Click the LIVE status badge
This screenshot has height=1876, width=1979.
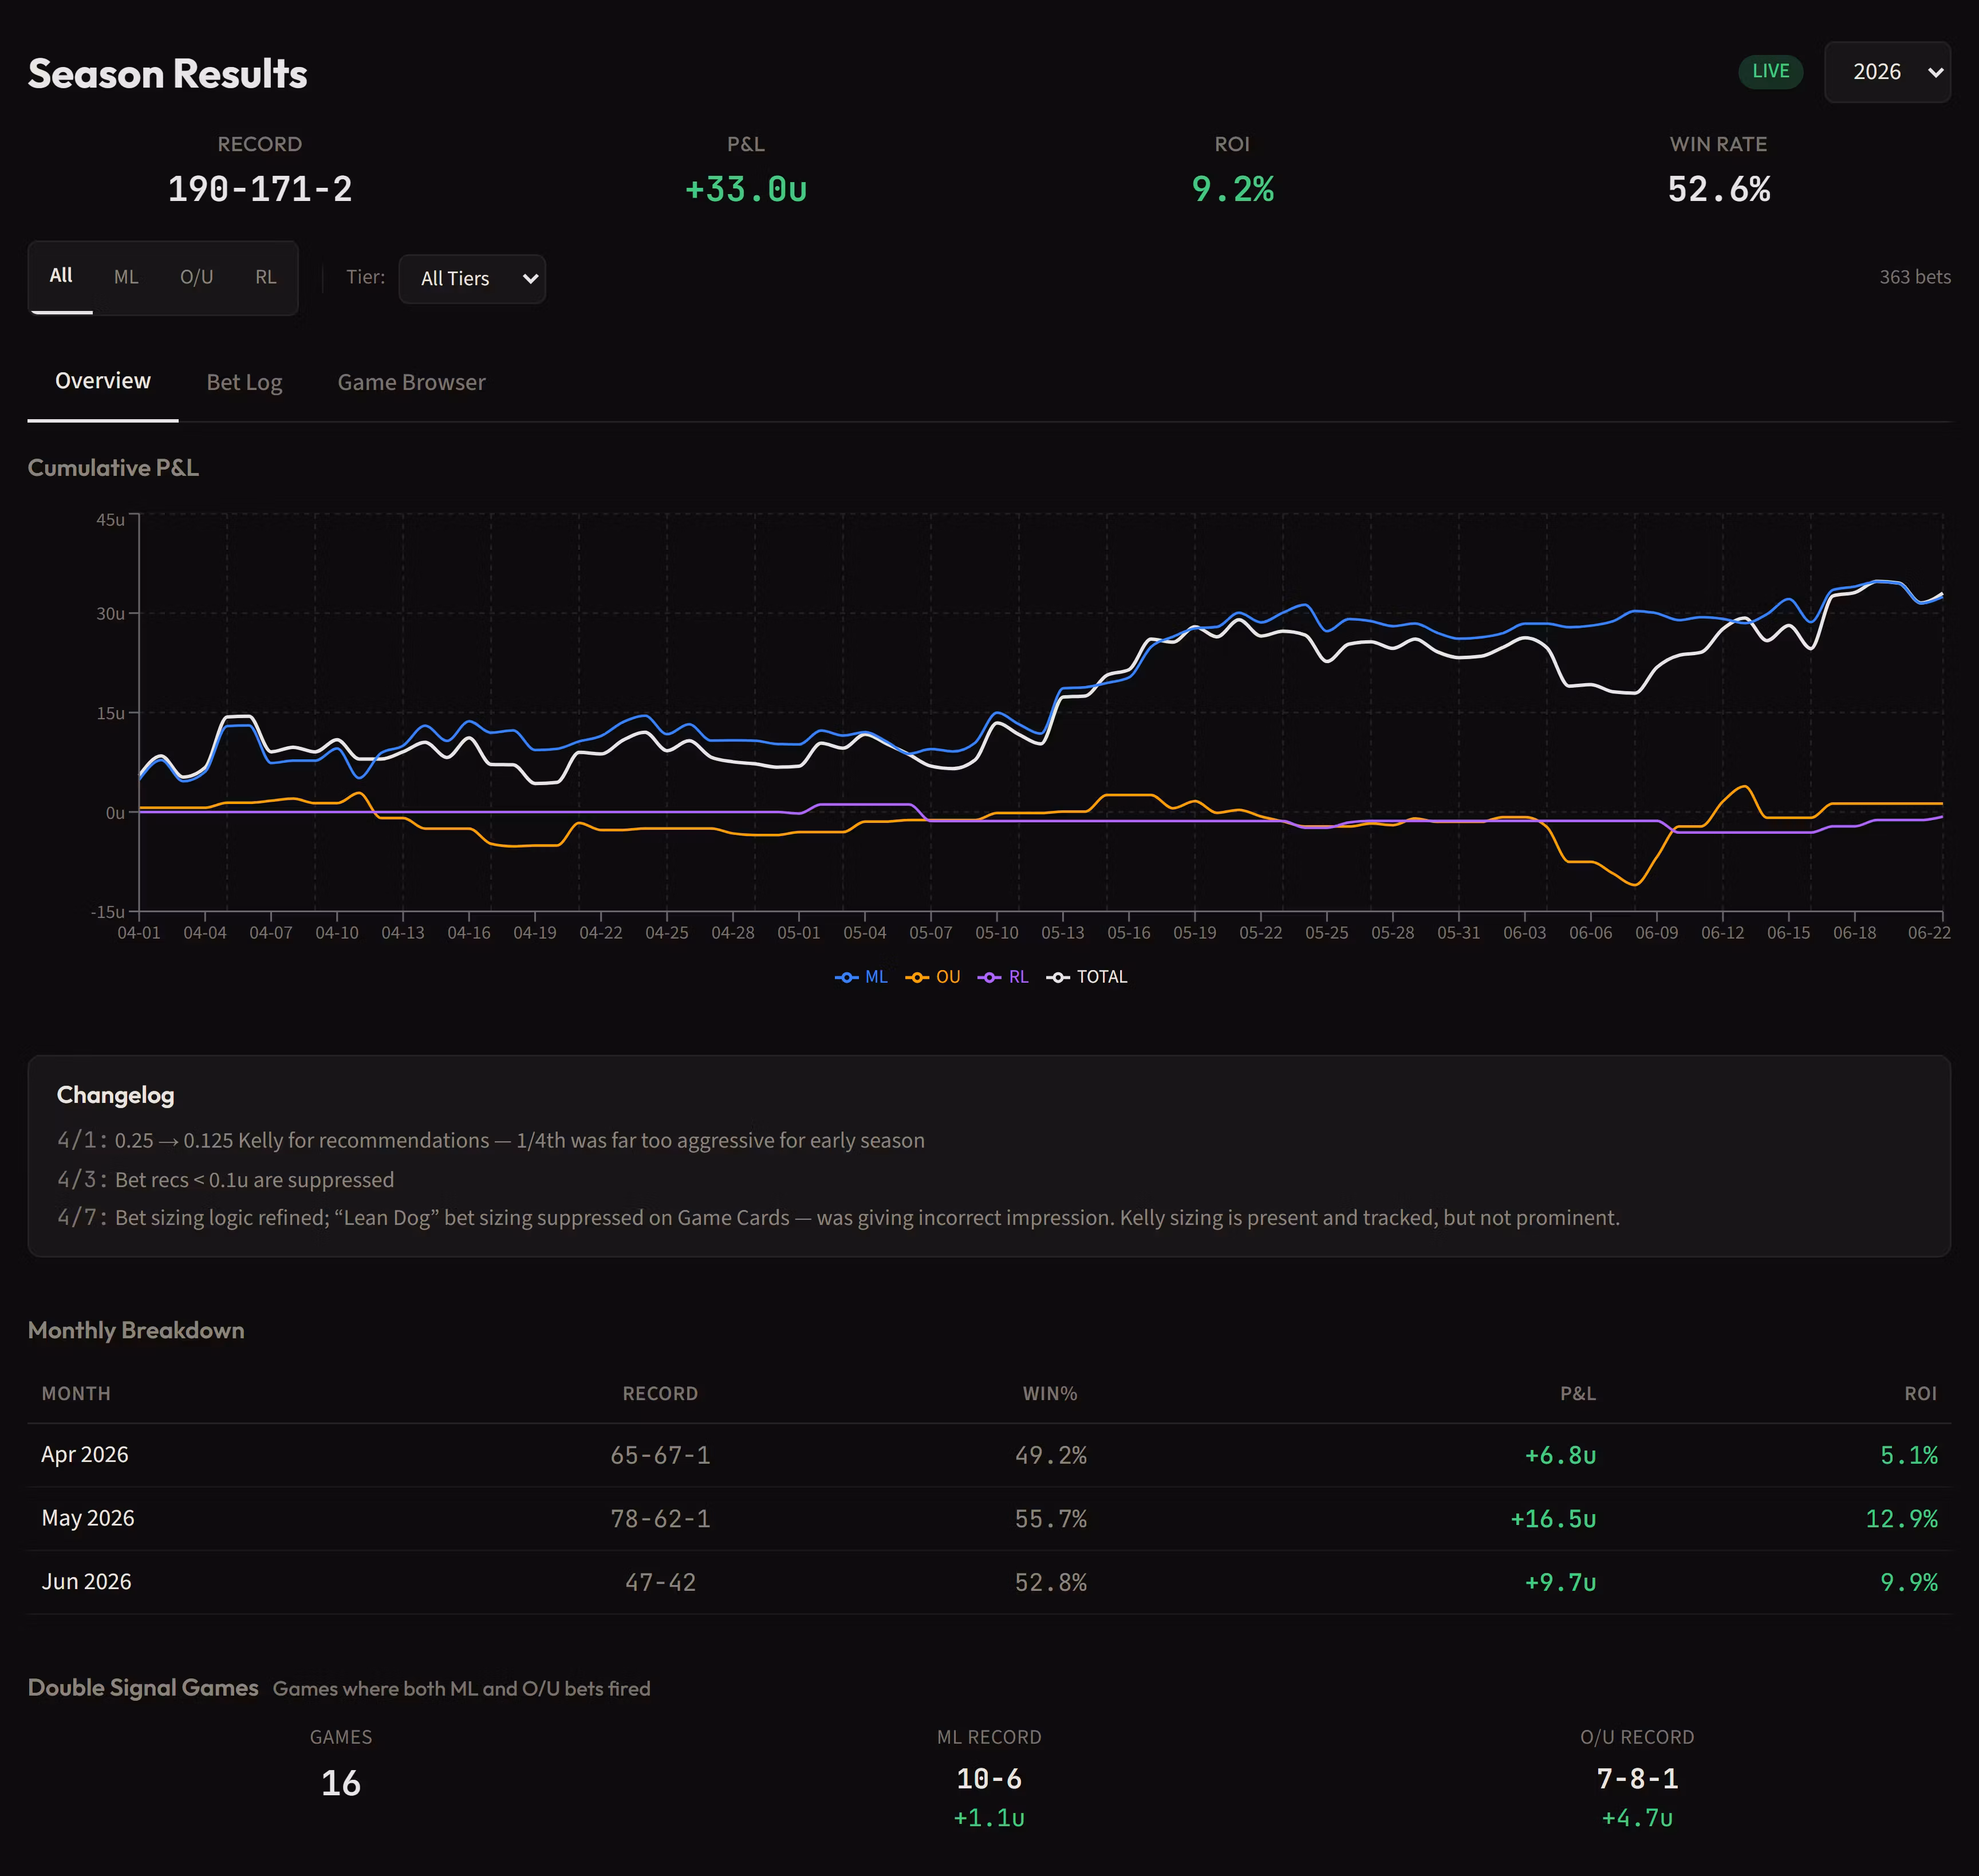[1770, 72]
